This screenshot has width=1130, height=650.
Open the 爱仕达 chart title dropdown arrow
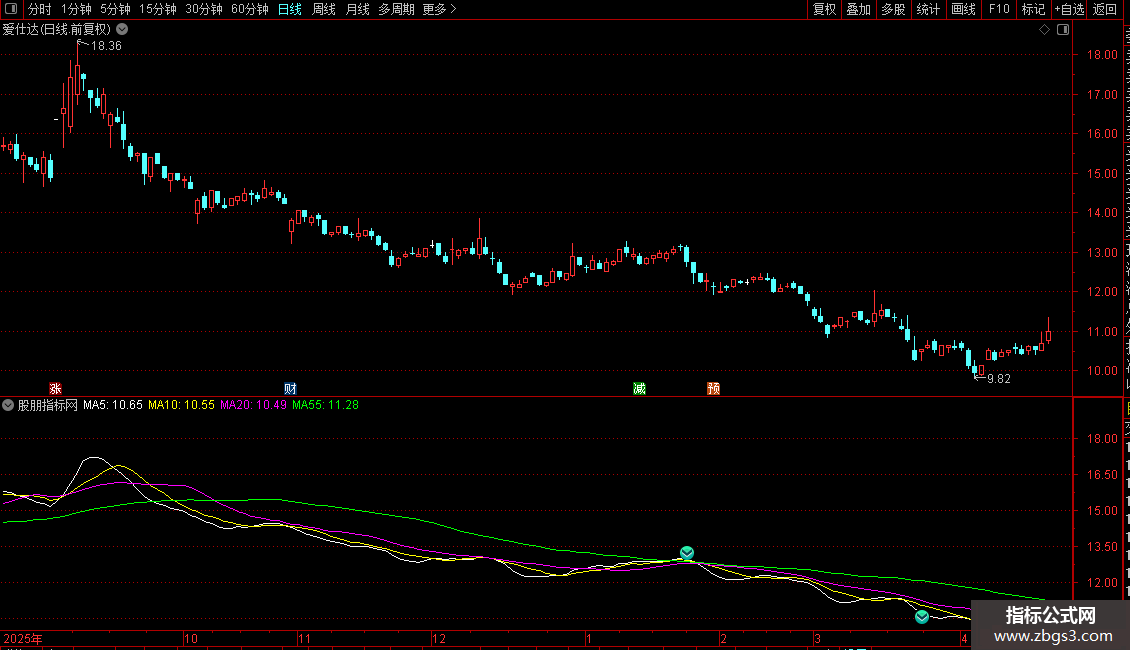click(122, 30)
